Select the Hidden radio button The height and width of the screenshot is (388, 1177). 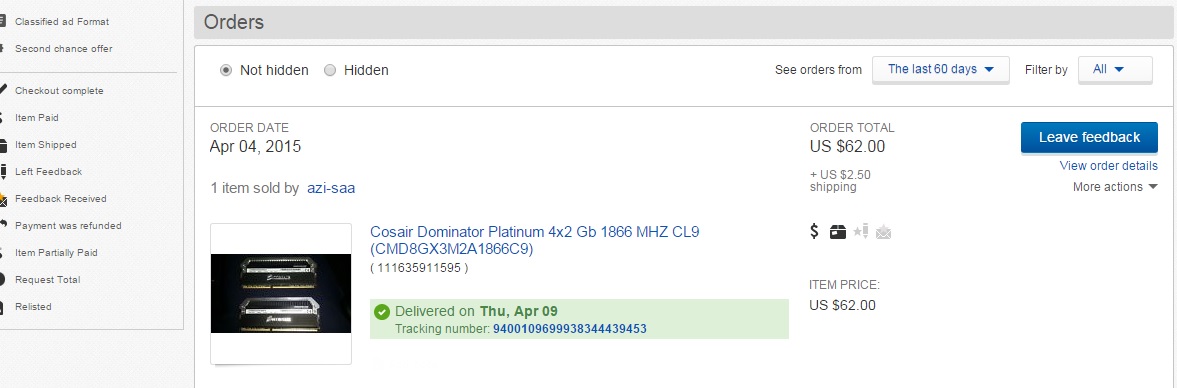330,70
